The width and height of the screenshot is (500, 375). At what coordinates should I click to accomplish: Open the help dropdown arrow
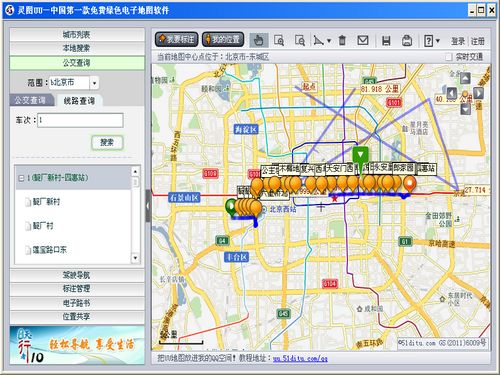click(438, 41)
